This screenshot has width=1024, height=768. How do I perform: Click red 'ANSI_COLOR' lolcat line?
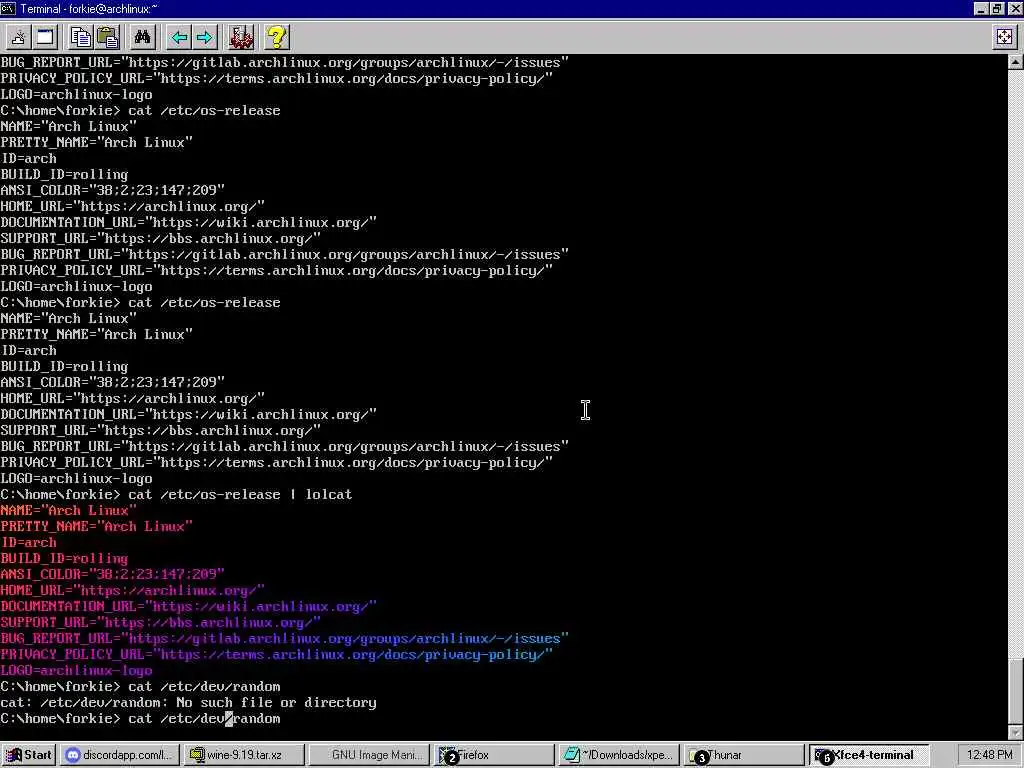[112, 574]
